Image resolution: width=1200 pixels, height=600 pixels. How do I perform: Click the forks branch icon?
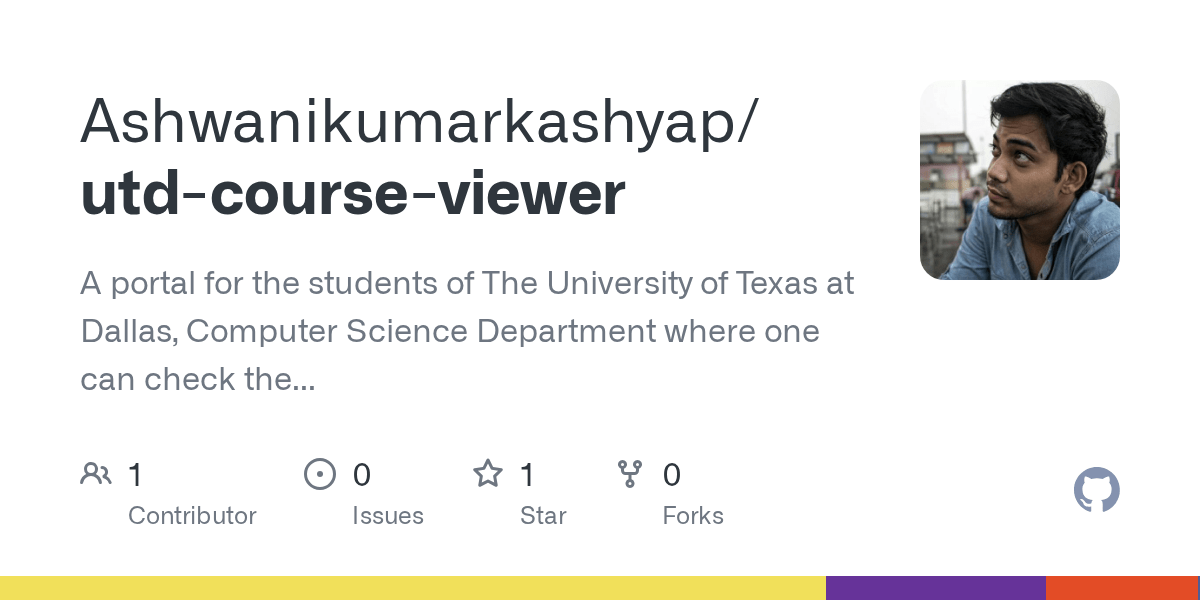tap(630, 474)
